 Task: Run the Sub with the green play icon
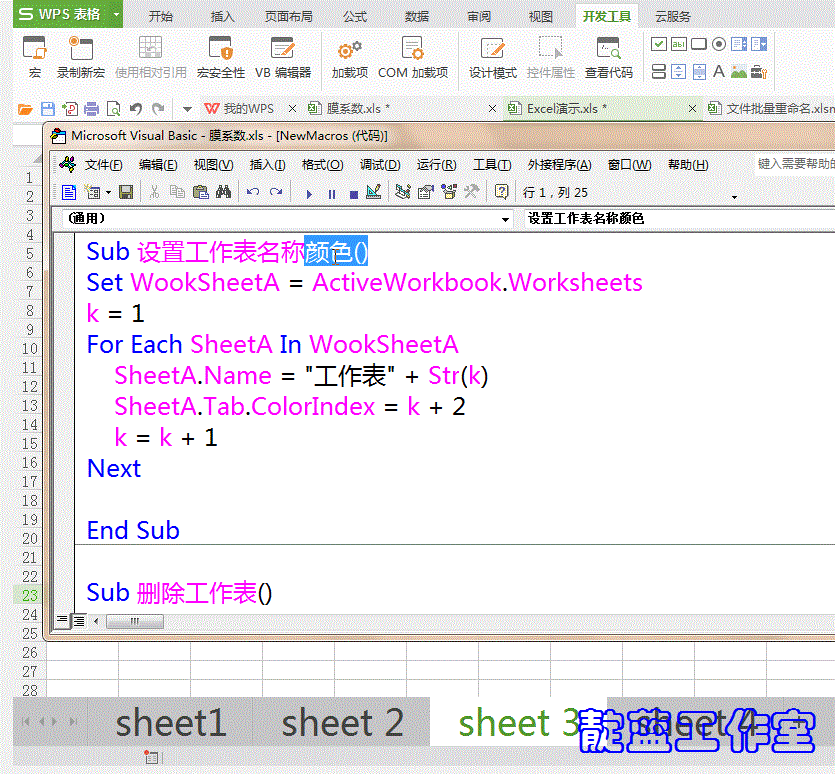311,191
